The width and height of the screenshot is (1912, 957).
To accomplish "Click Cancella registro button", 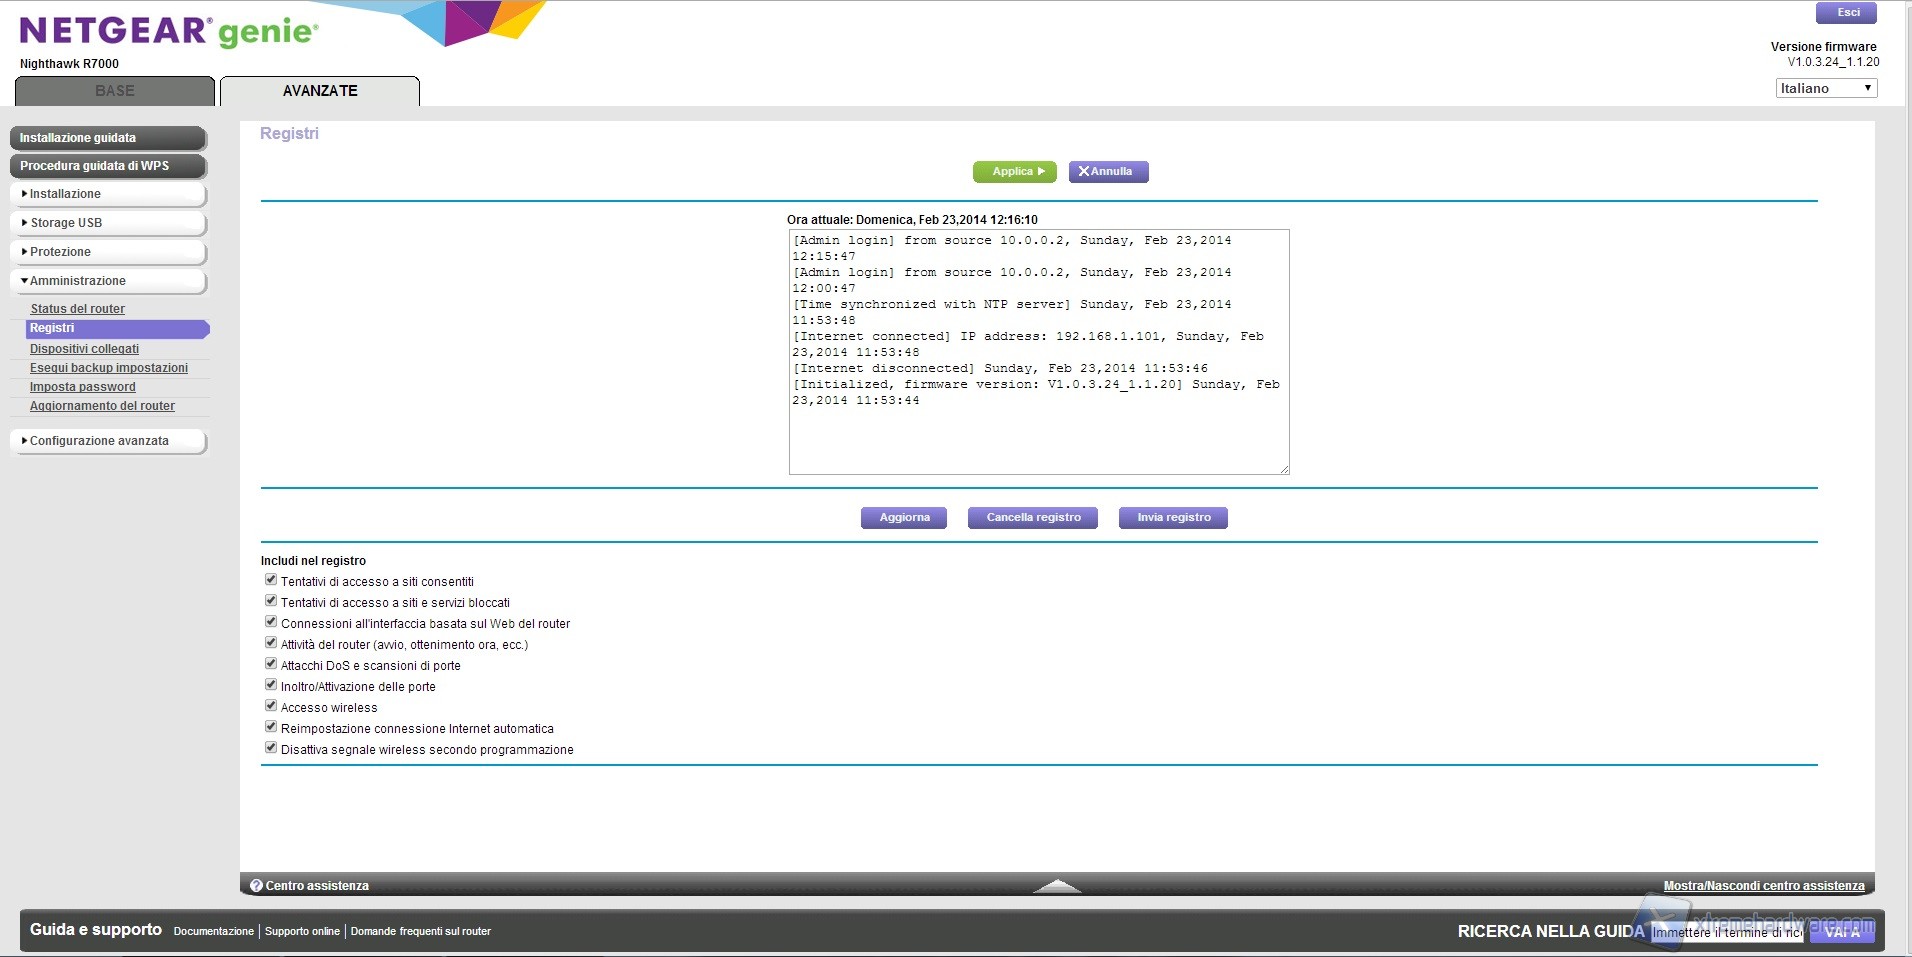I will [x=1033, y=518].
